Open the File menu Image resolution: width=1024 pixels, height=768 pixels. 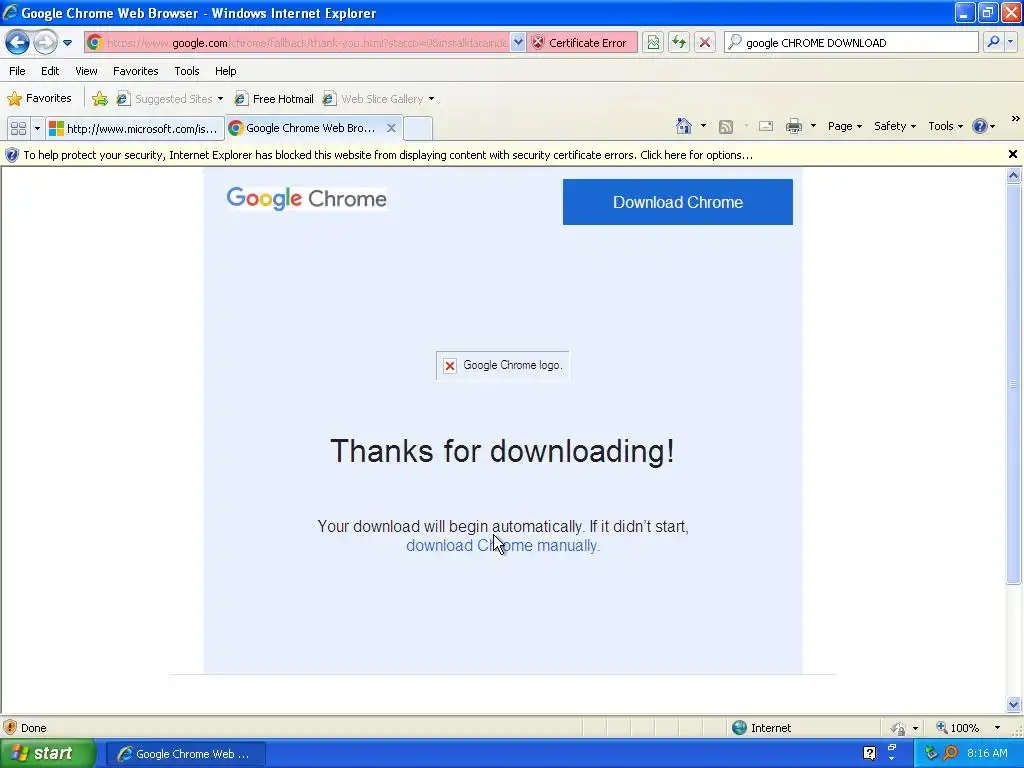pyautogui.click(x=18, y=71)
